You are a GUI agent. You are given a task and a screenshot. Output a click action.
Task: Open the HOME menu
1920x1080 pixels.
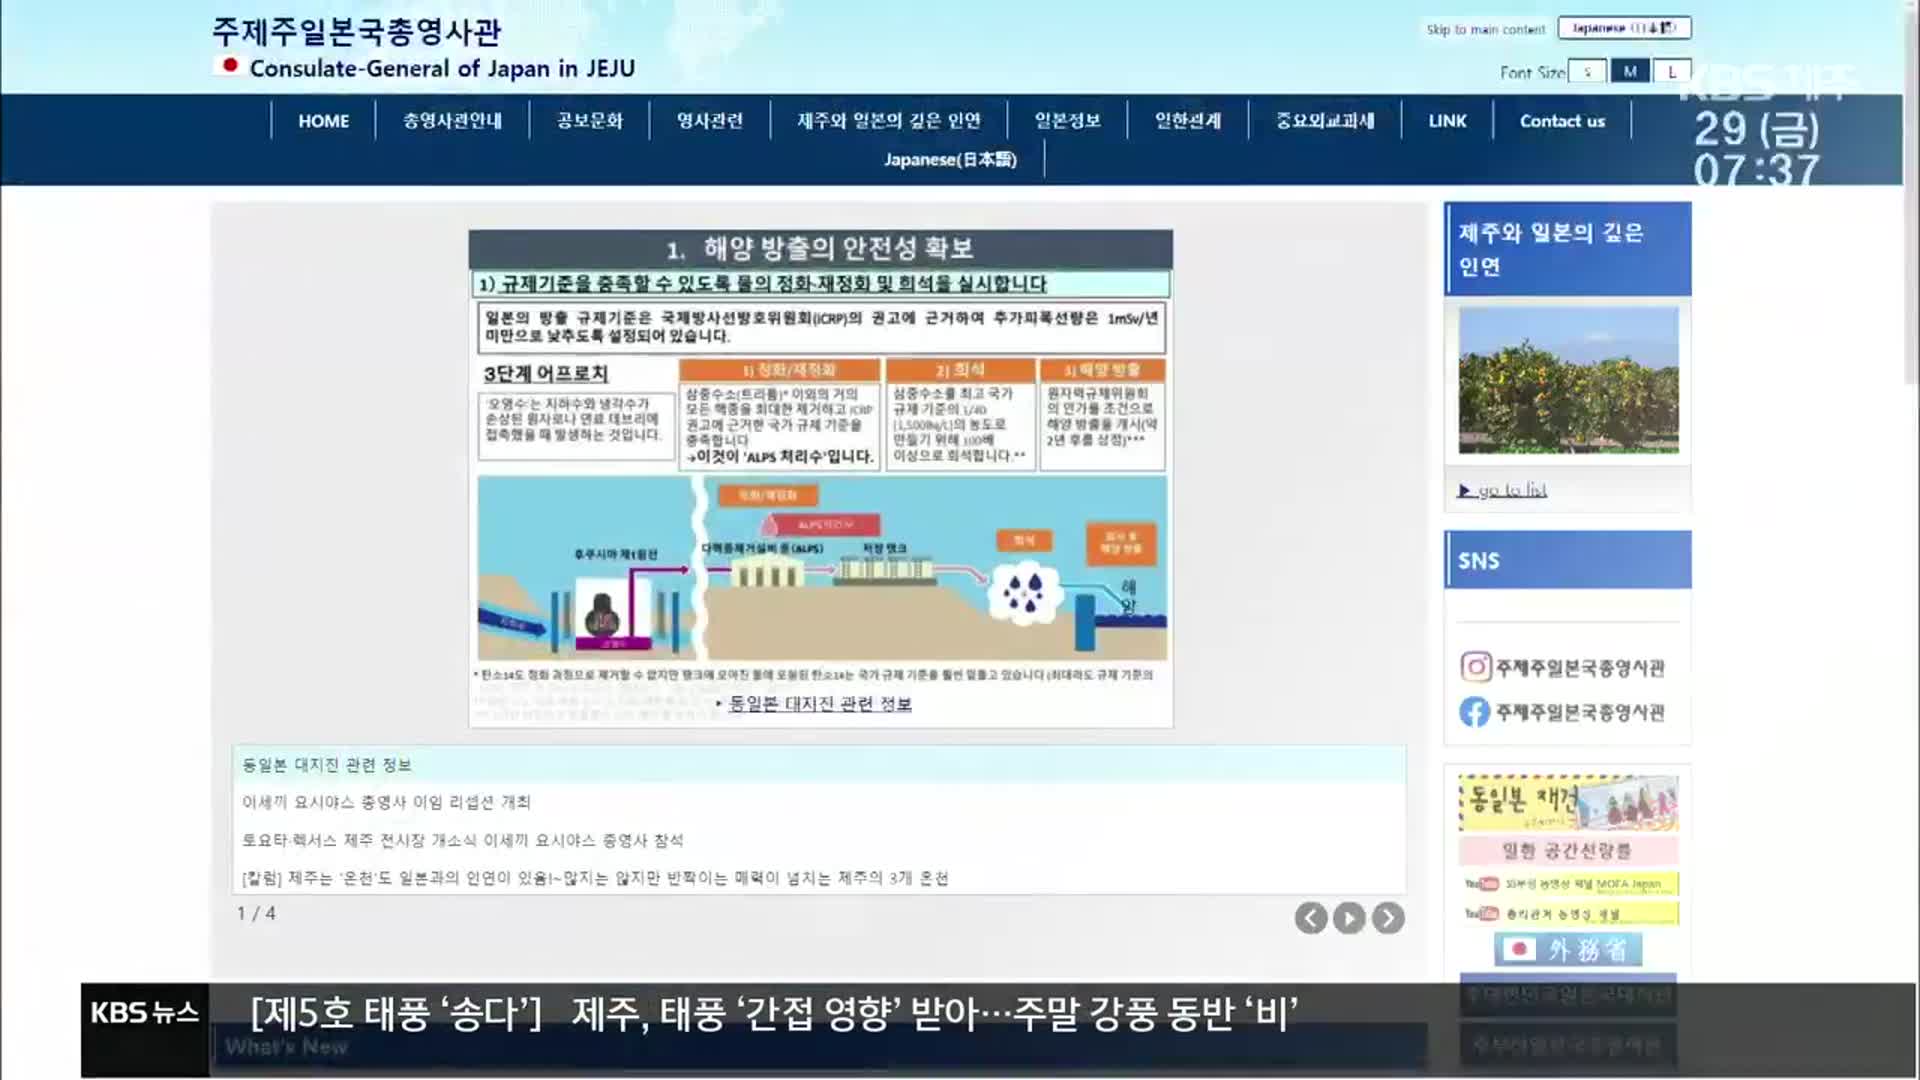tap(323, 121)
